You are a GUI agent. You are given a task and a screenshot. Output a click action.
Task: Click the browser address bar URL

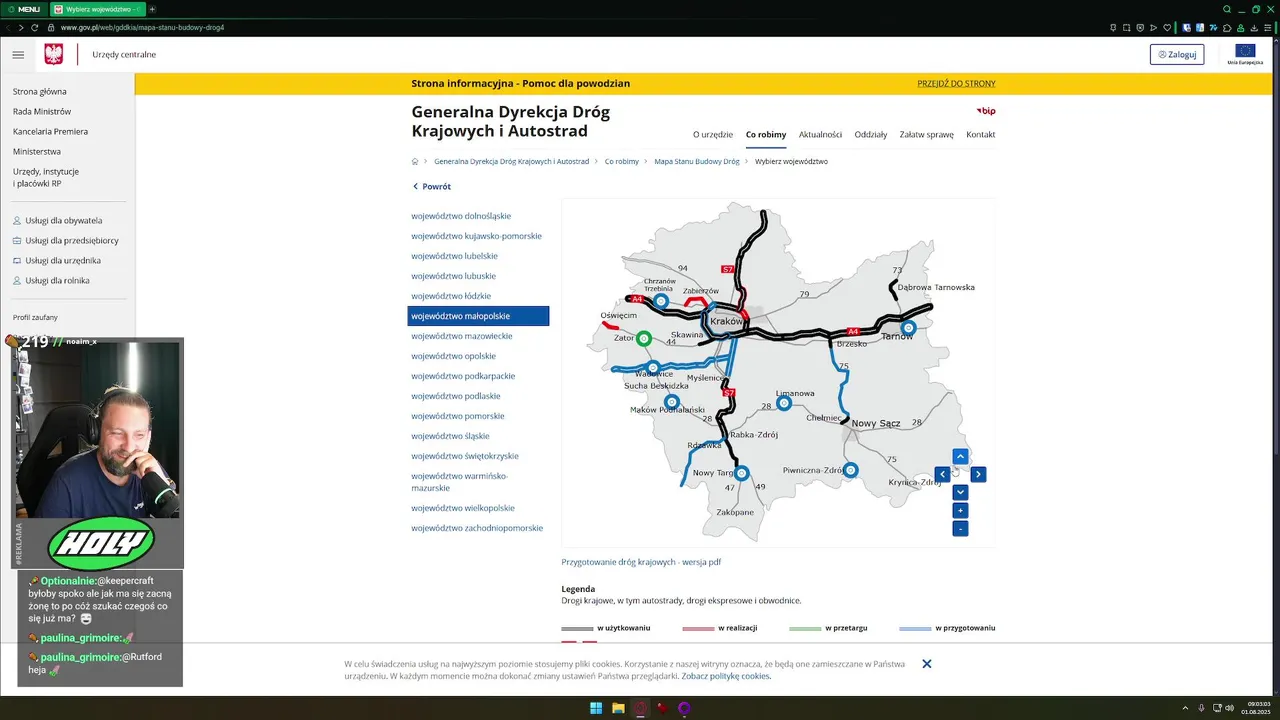pos(142,27)
